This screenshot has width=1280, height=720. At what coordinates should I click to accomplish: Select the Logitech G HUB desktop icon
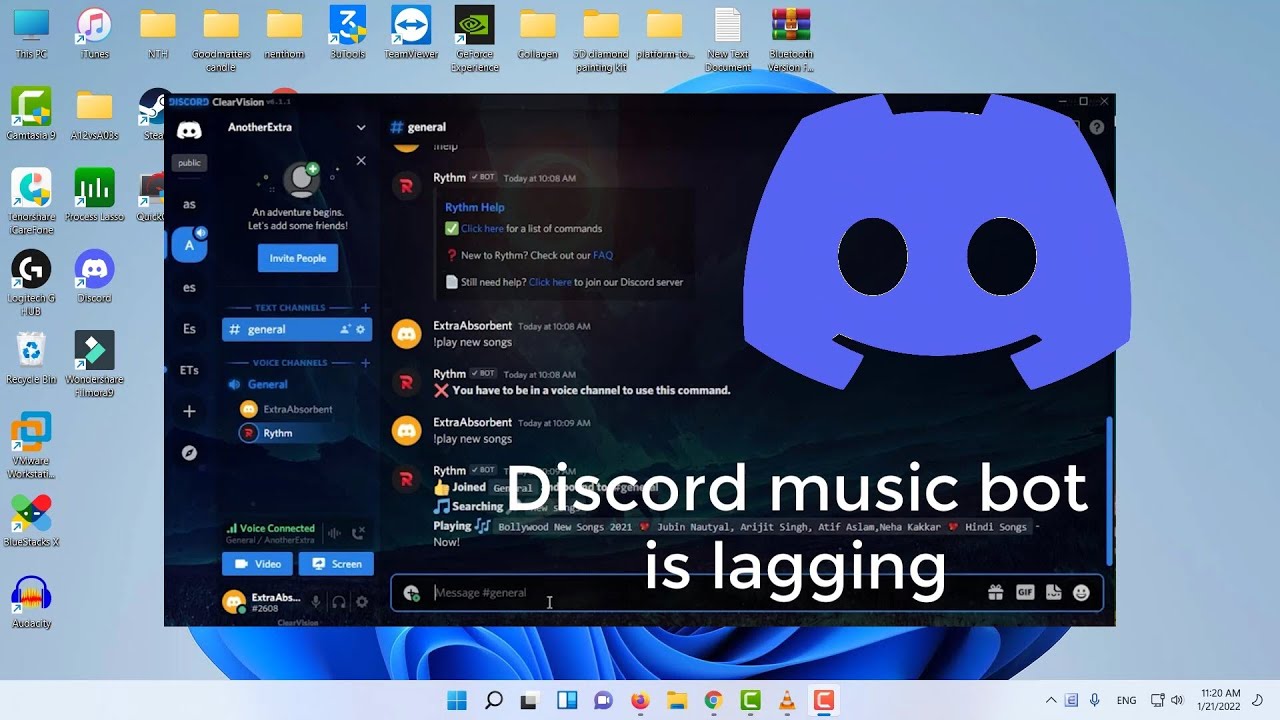[31, 283]
